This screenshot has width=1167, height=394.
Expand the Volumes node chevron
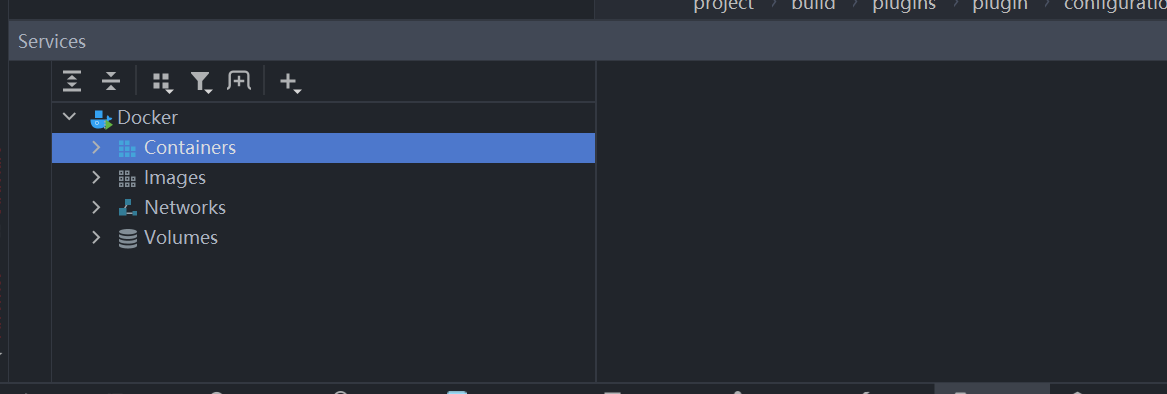(x=96, y=237)
